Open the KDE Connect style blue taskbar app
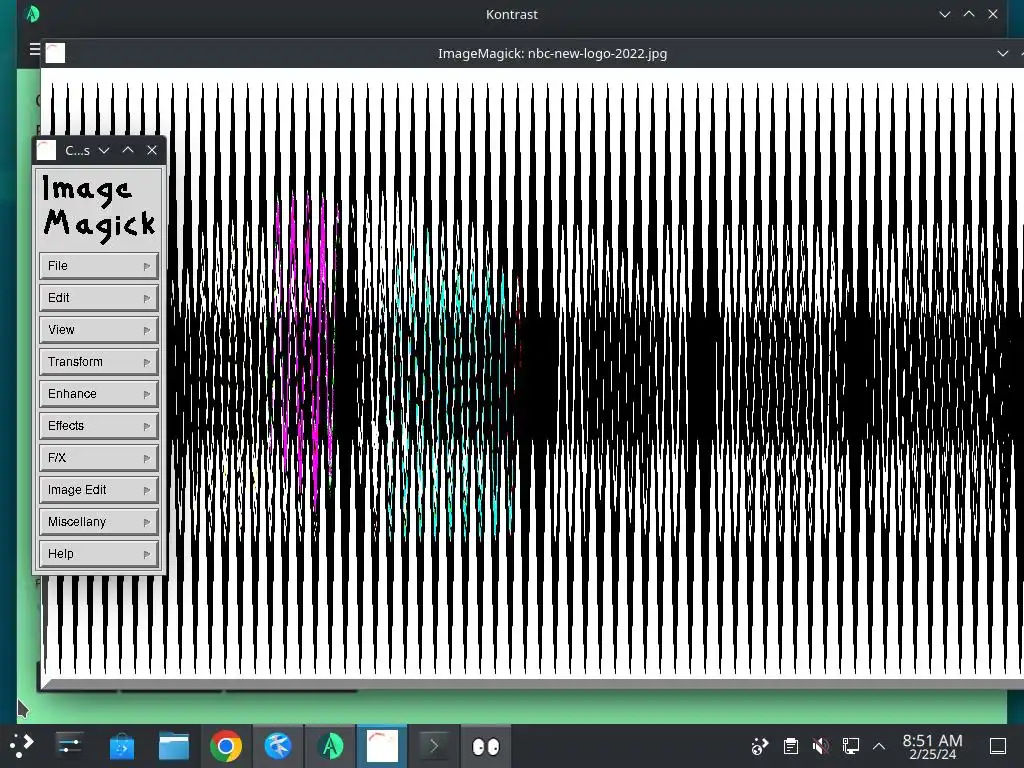 (278, 746)
